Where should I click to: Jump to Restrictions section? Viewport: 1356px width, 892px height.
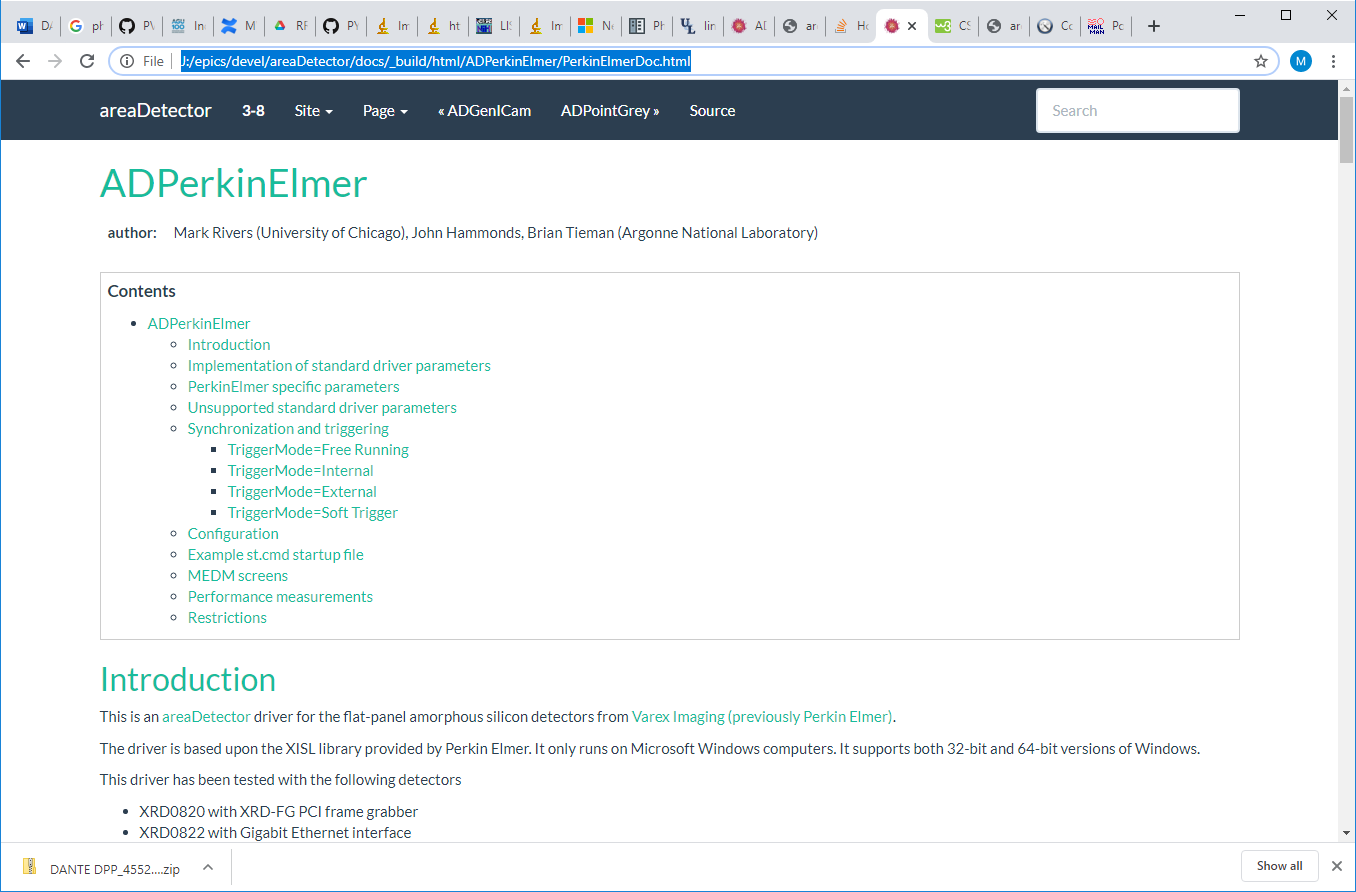pos(227,618)
